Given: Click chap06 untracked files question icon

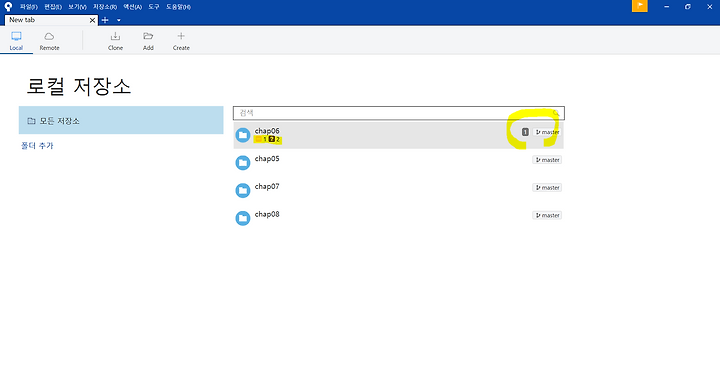Looking at the screenshot, I should (272, 139).
